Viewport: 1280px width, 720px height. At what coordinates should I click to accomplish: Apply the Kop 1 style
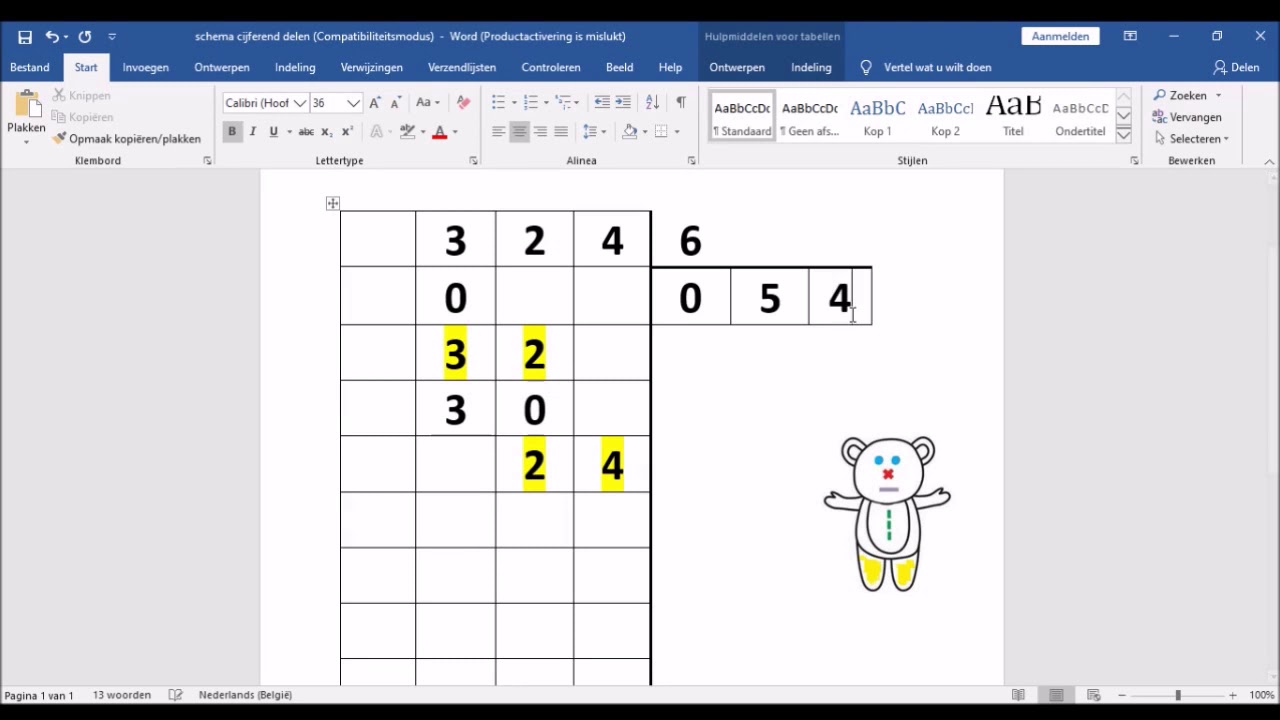point(878,116)
